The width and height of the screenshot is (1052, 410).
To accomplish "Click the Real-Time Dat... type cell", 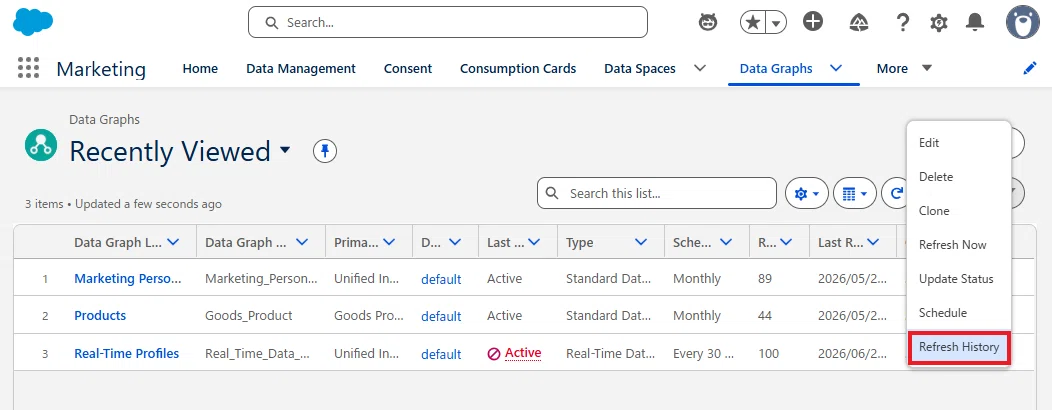I will 609,354.
